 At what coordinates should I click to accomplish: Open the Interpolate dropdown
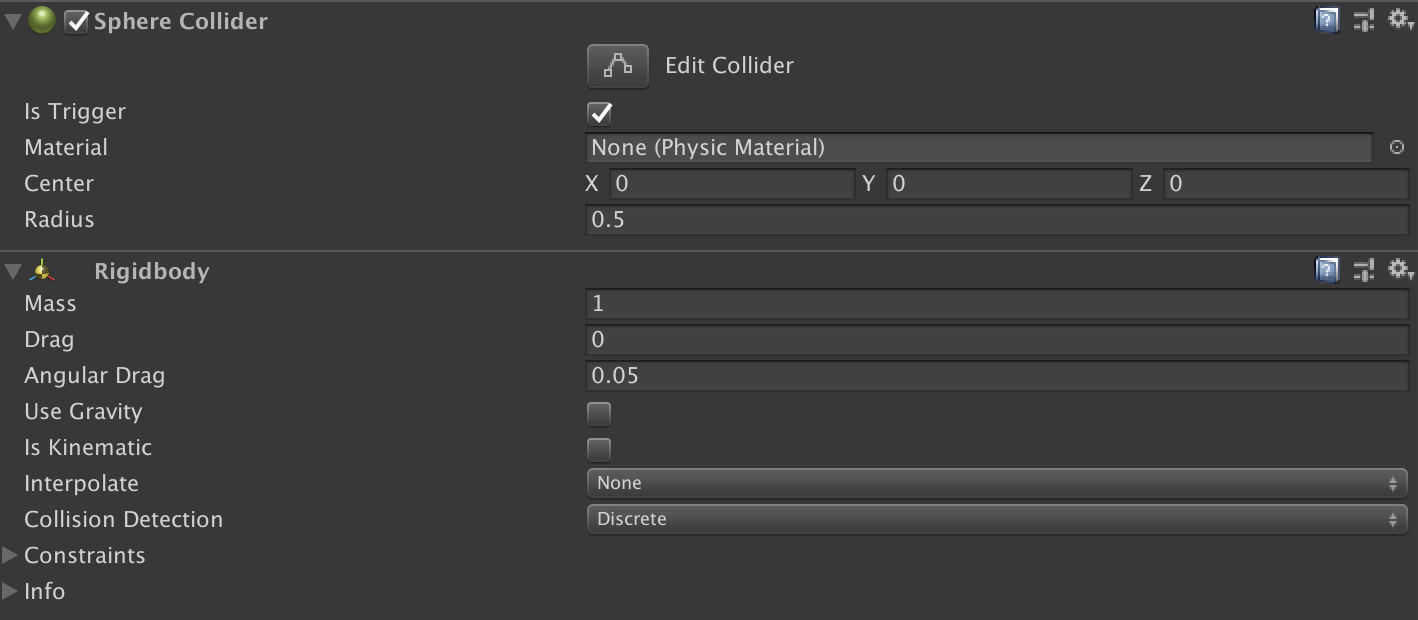click(x=997, y=483)
